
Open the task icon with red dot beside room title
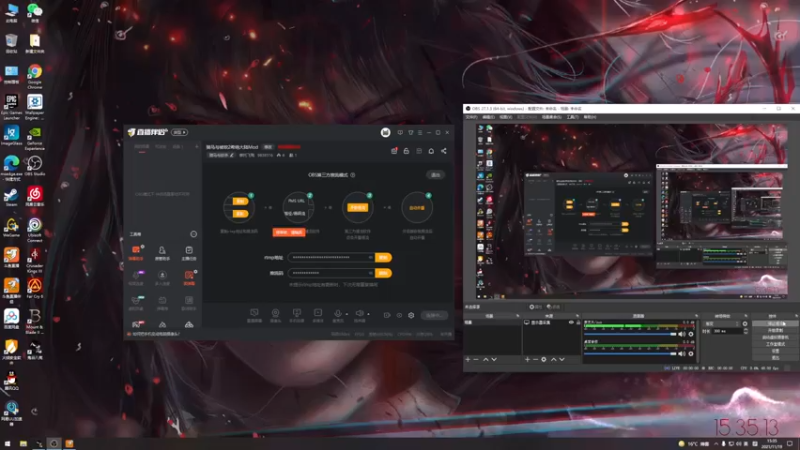(x=394, y=151)
